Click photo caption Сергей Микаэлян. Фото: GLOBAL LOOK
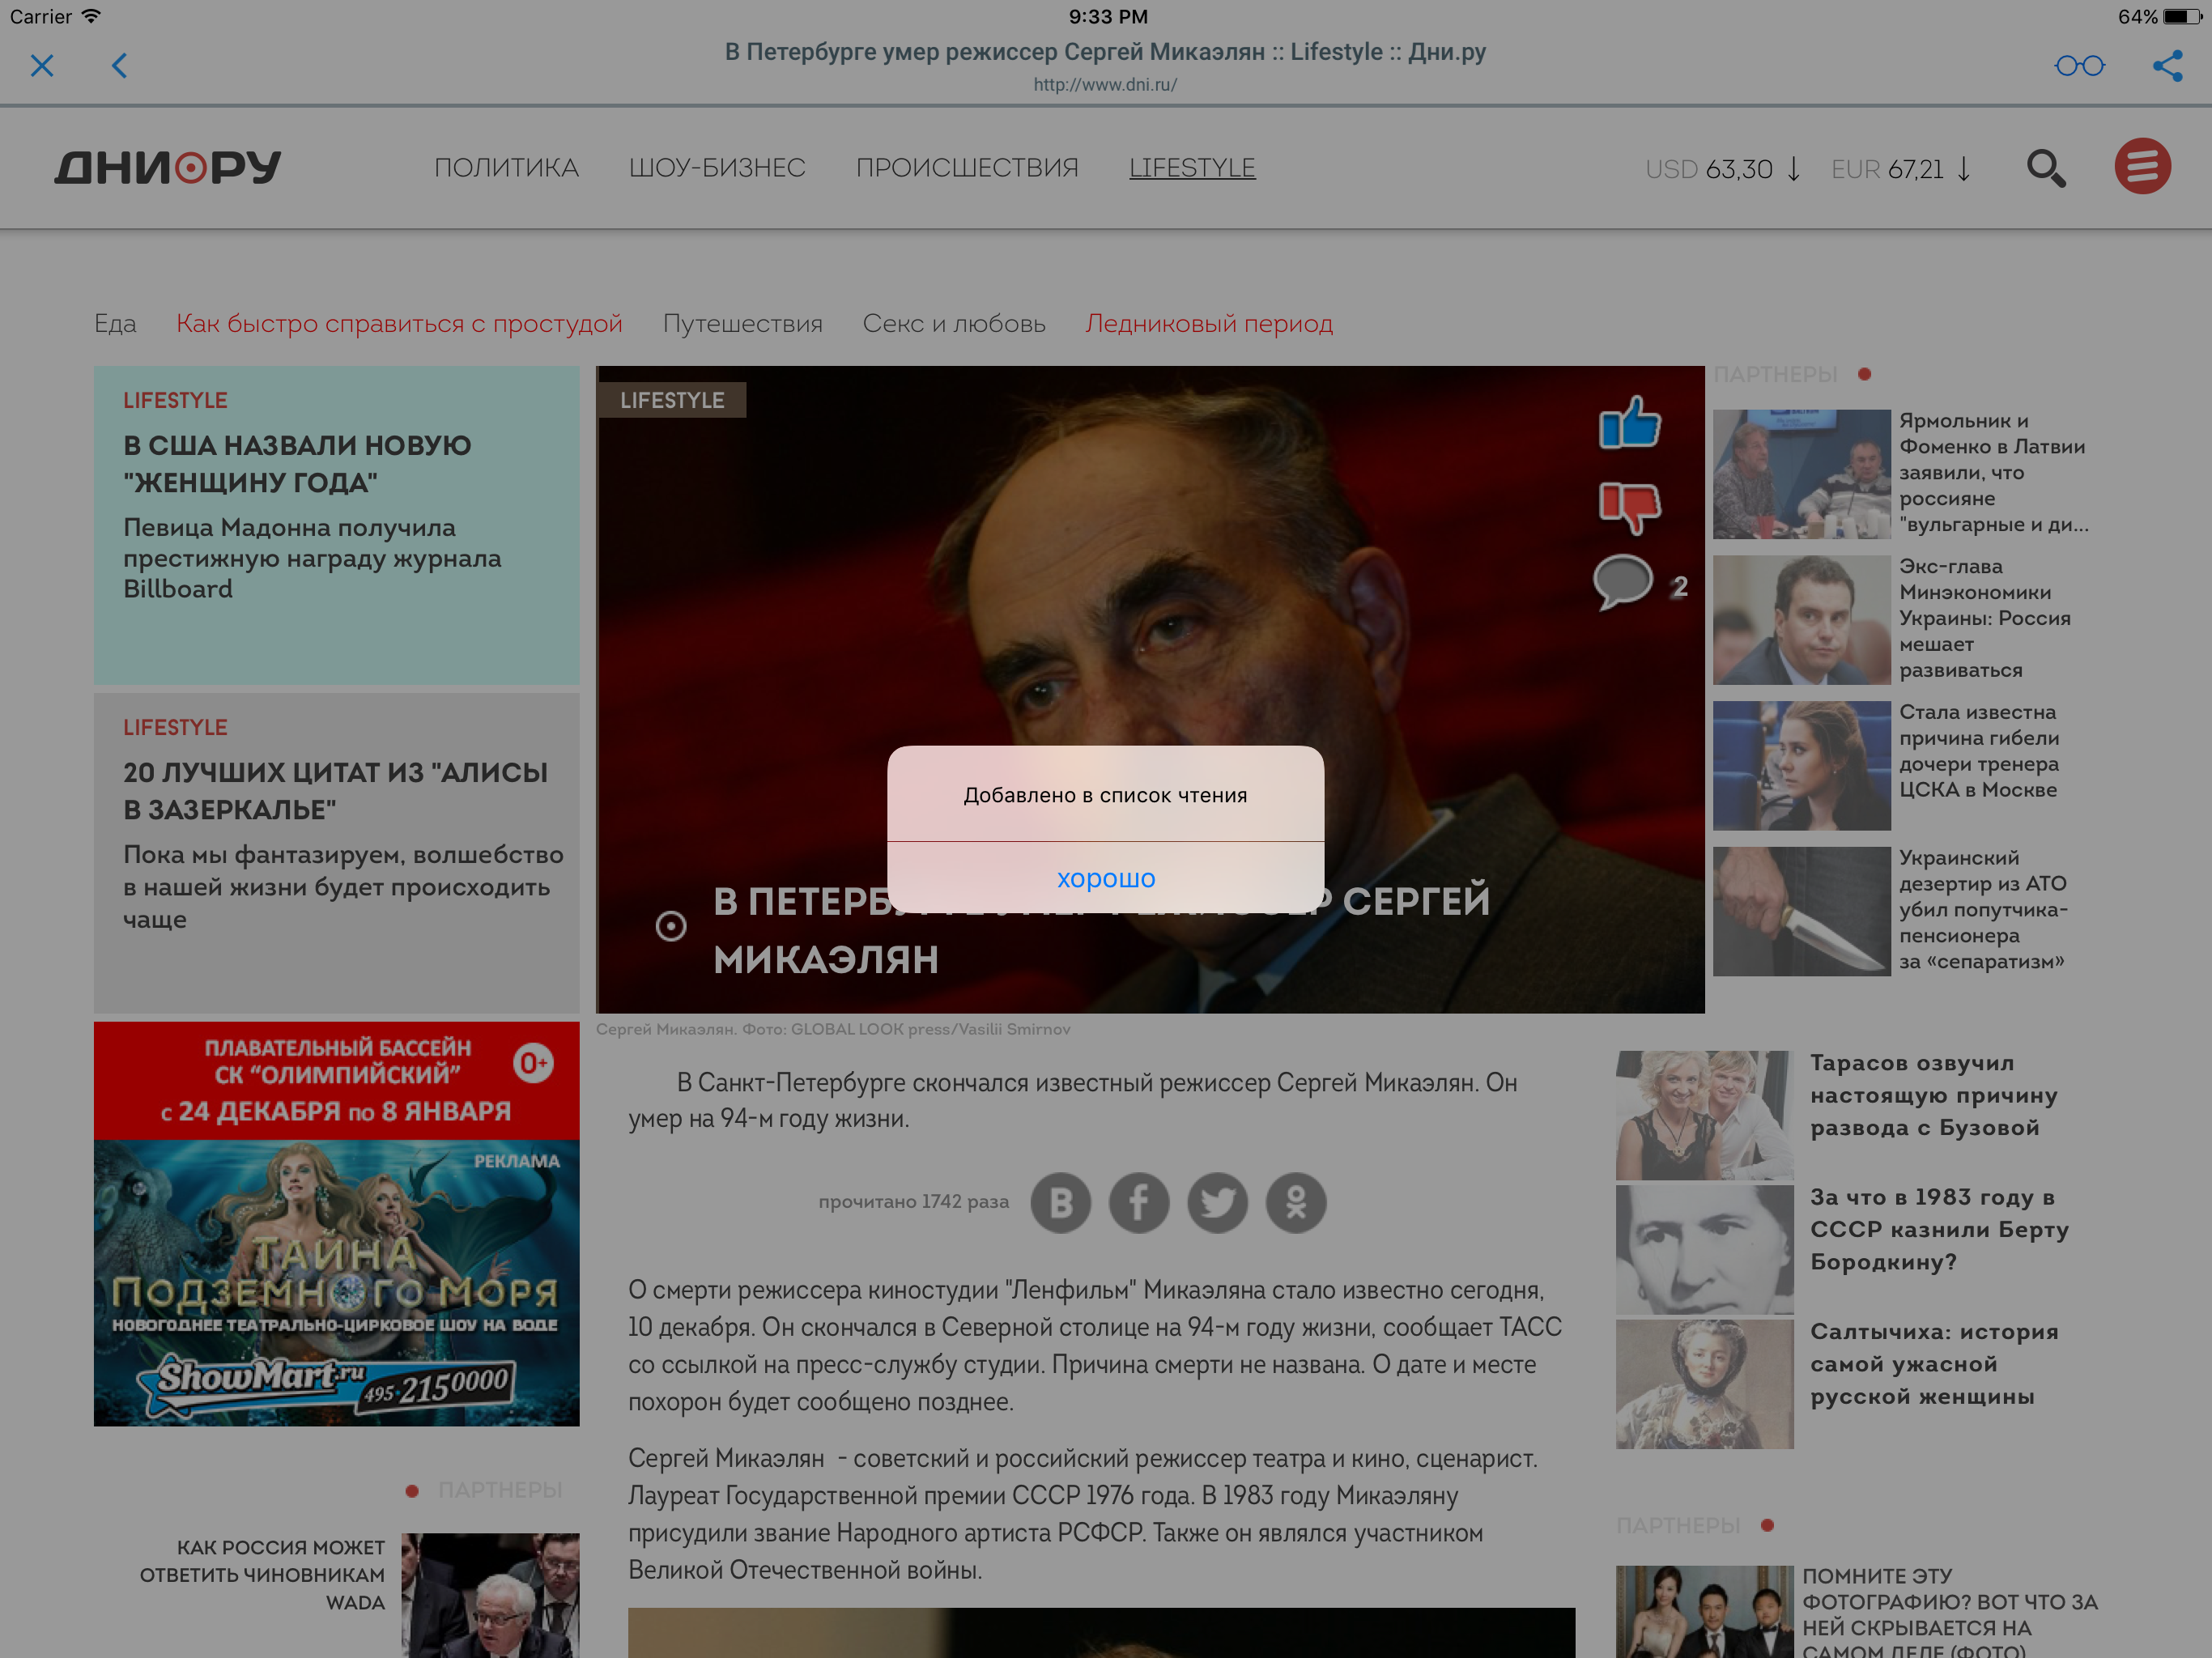The height and width of the screenshot is (1658, 2212). [833, 1029]
